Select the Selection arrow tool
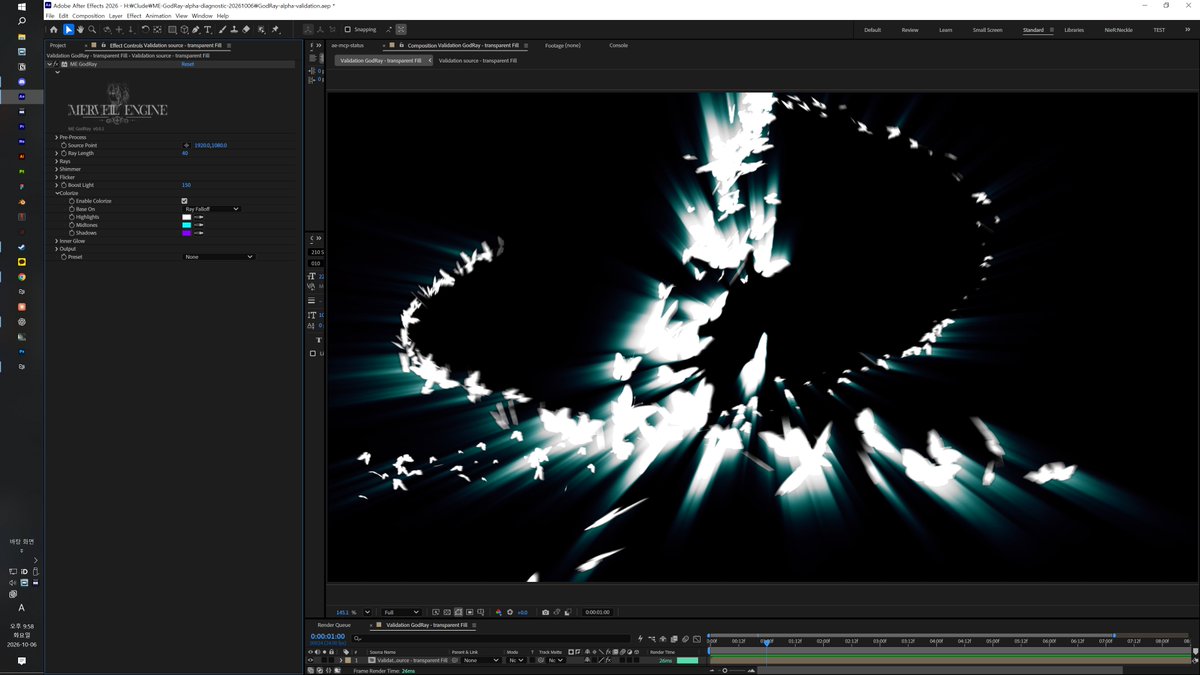 (68, 30)
